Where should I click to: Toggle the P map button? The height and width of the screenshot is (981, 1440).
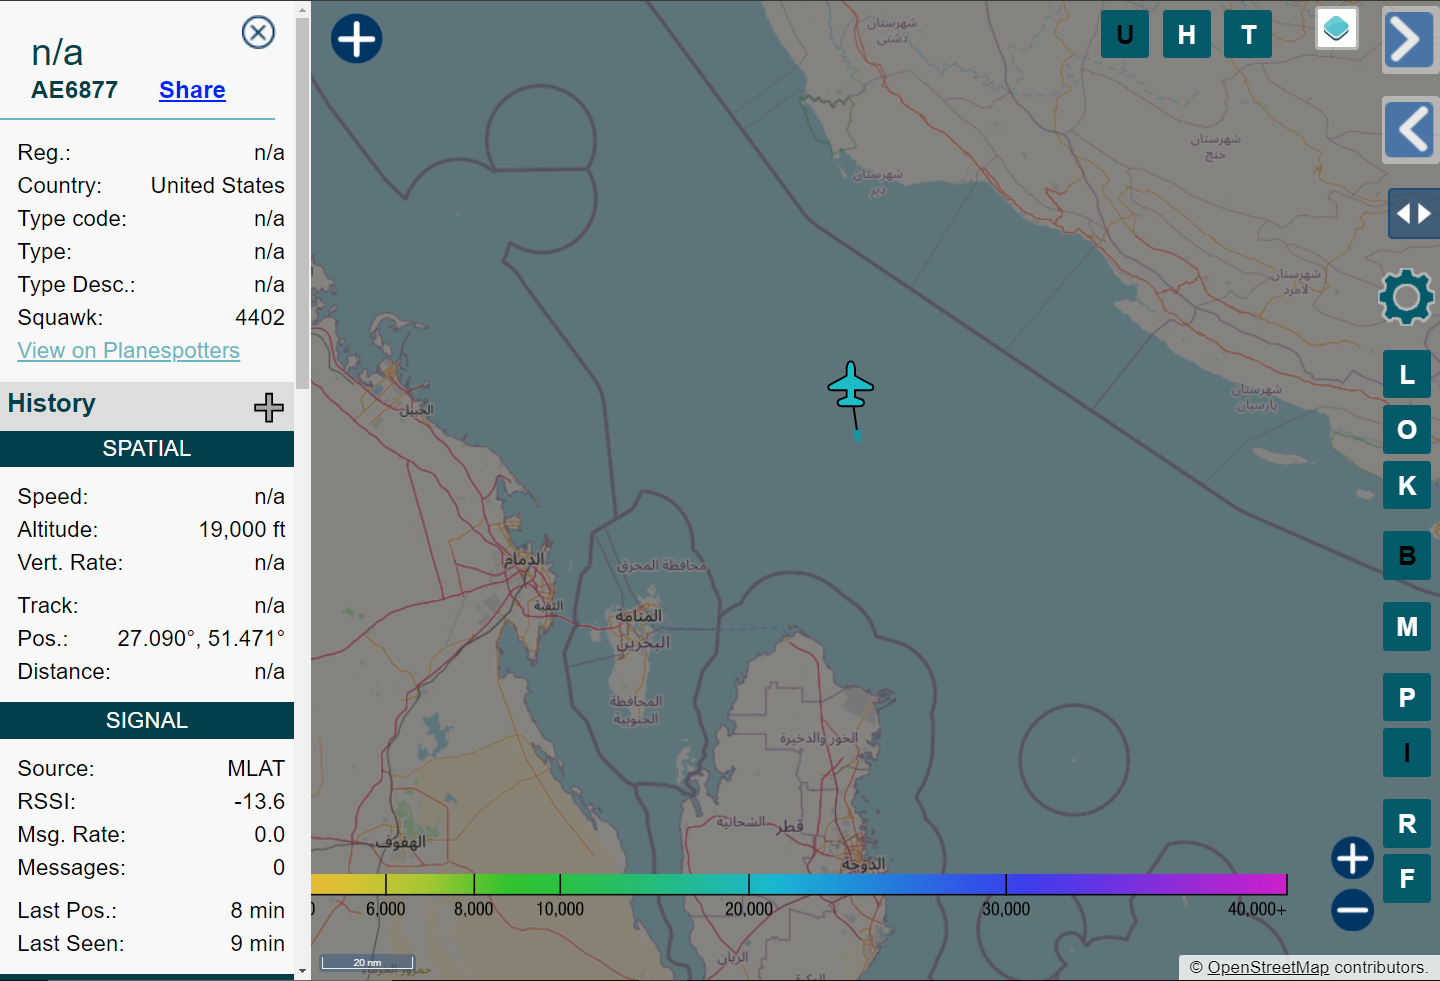point(1407,698)
